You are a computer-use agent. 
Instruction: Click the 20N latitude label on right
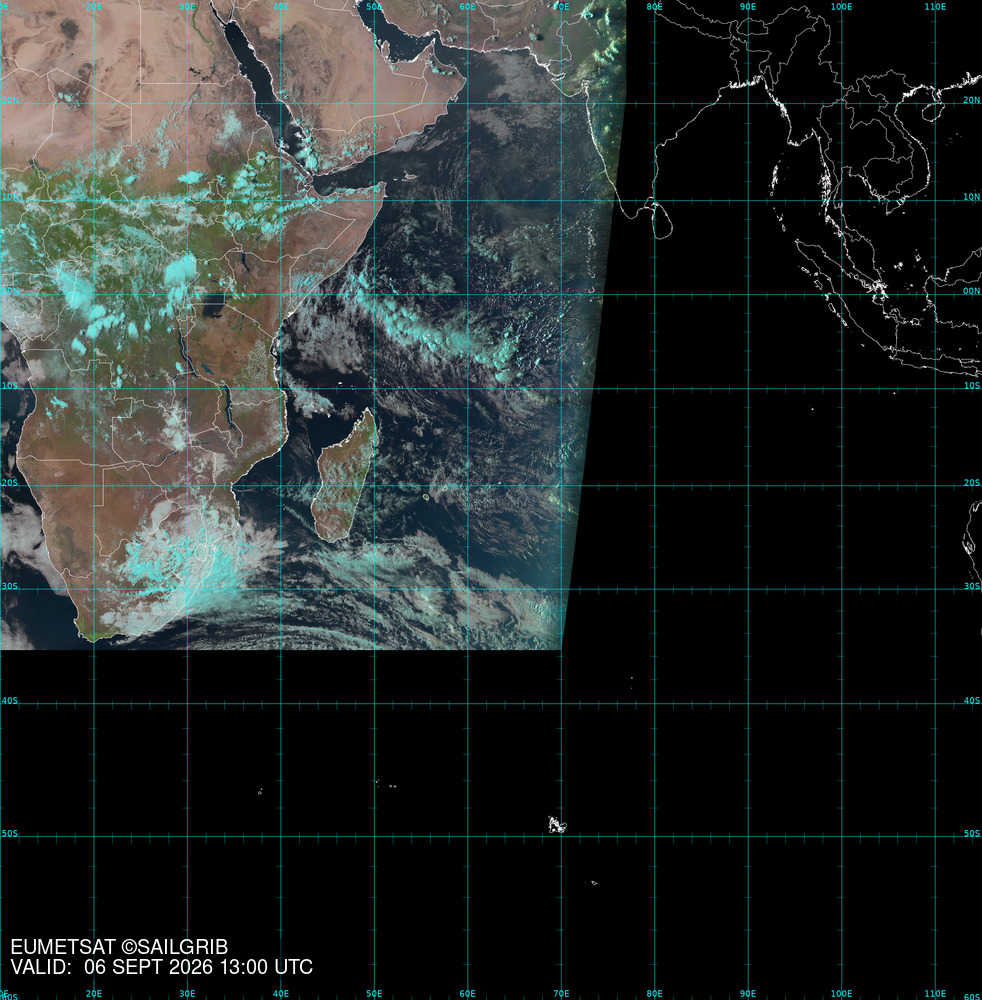coord(971,100)
